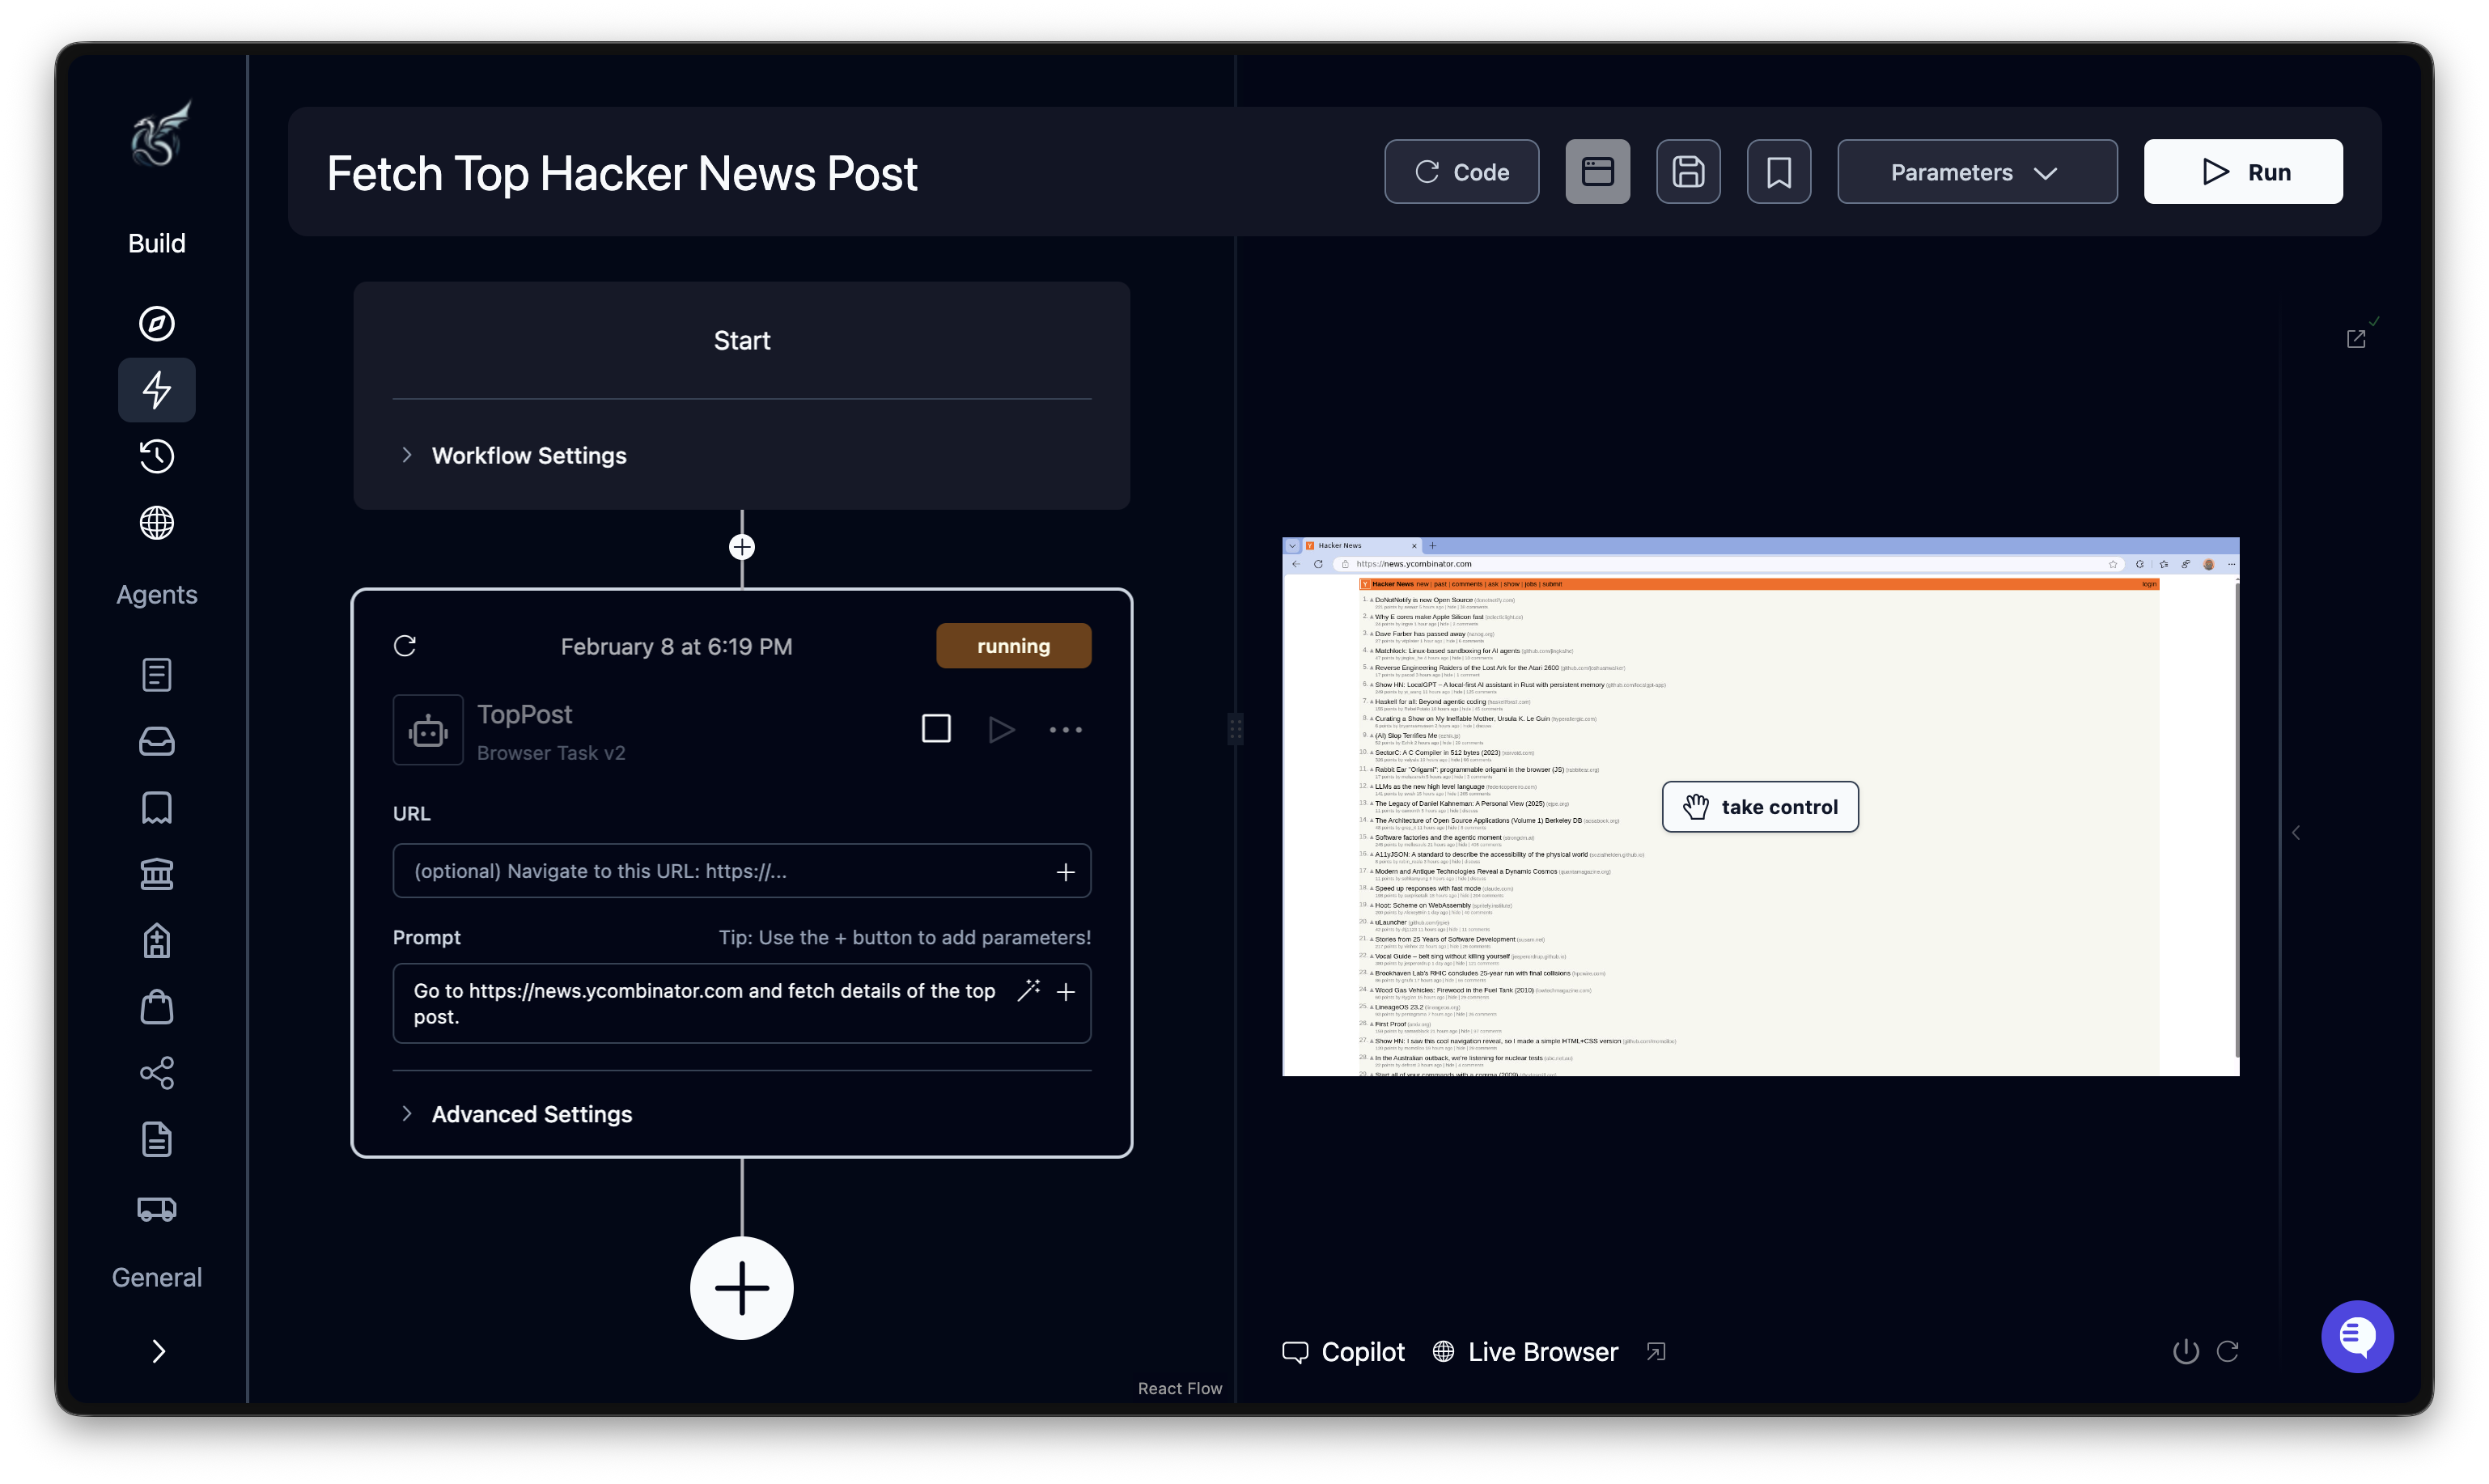
Task: Open the Parameters dropdown
Action: pyautogui.click(x=1976, y=172)
